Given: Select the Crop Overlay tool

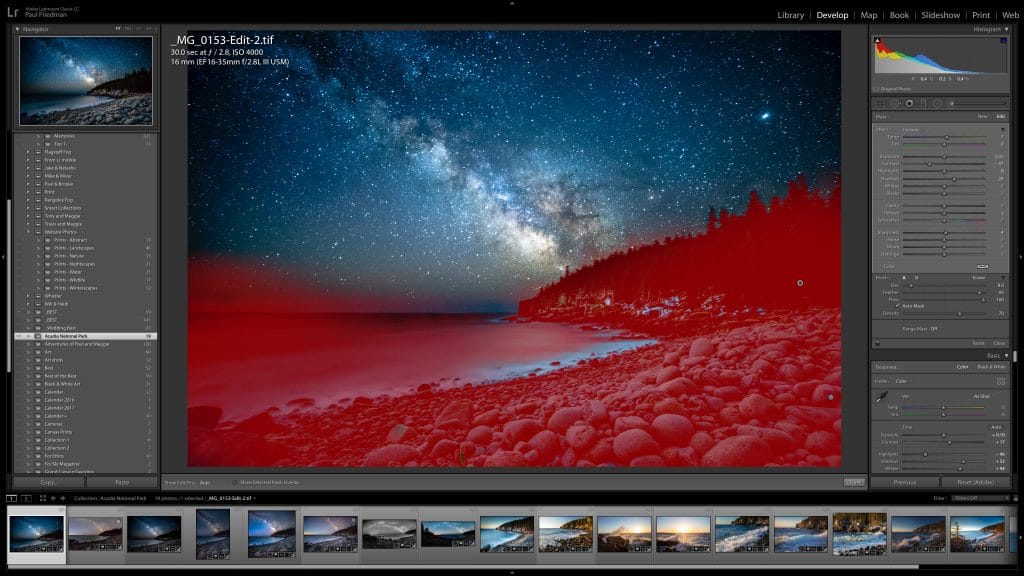Looking at the screenshot, I should pyautogui.click(x=881, y=103).
